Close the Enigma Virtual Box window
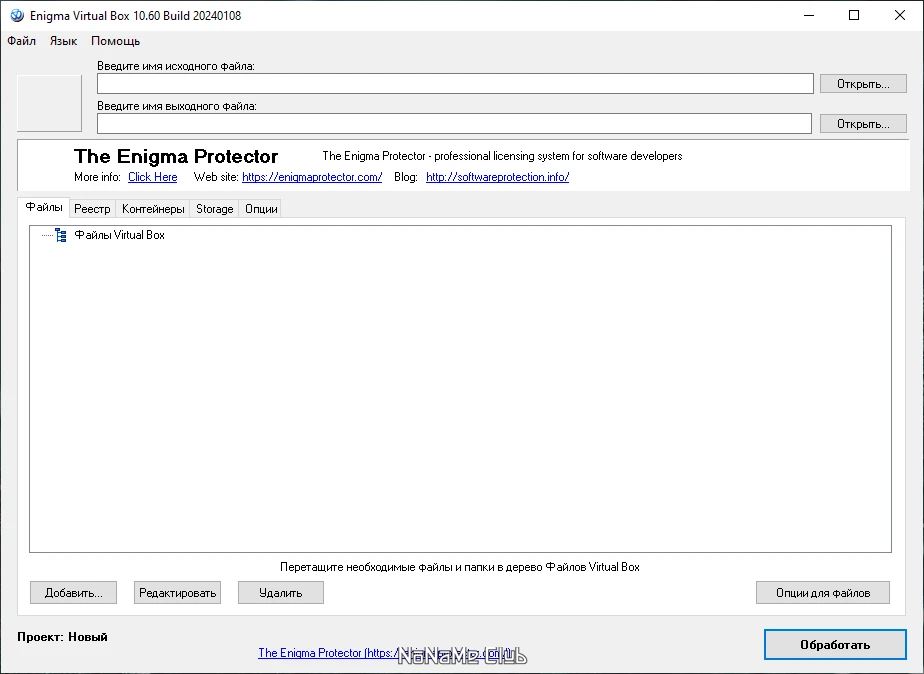 point(900,15)
